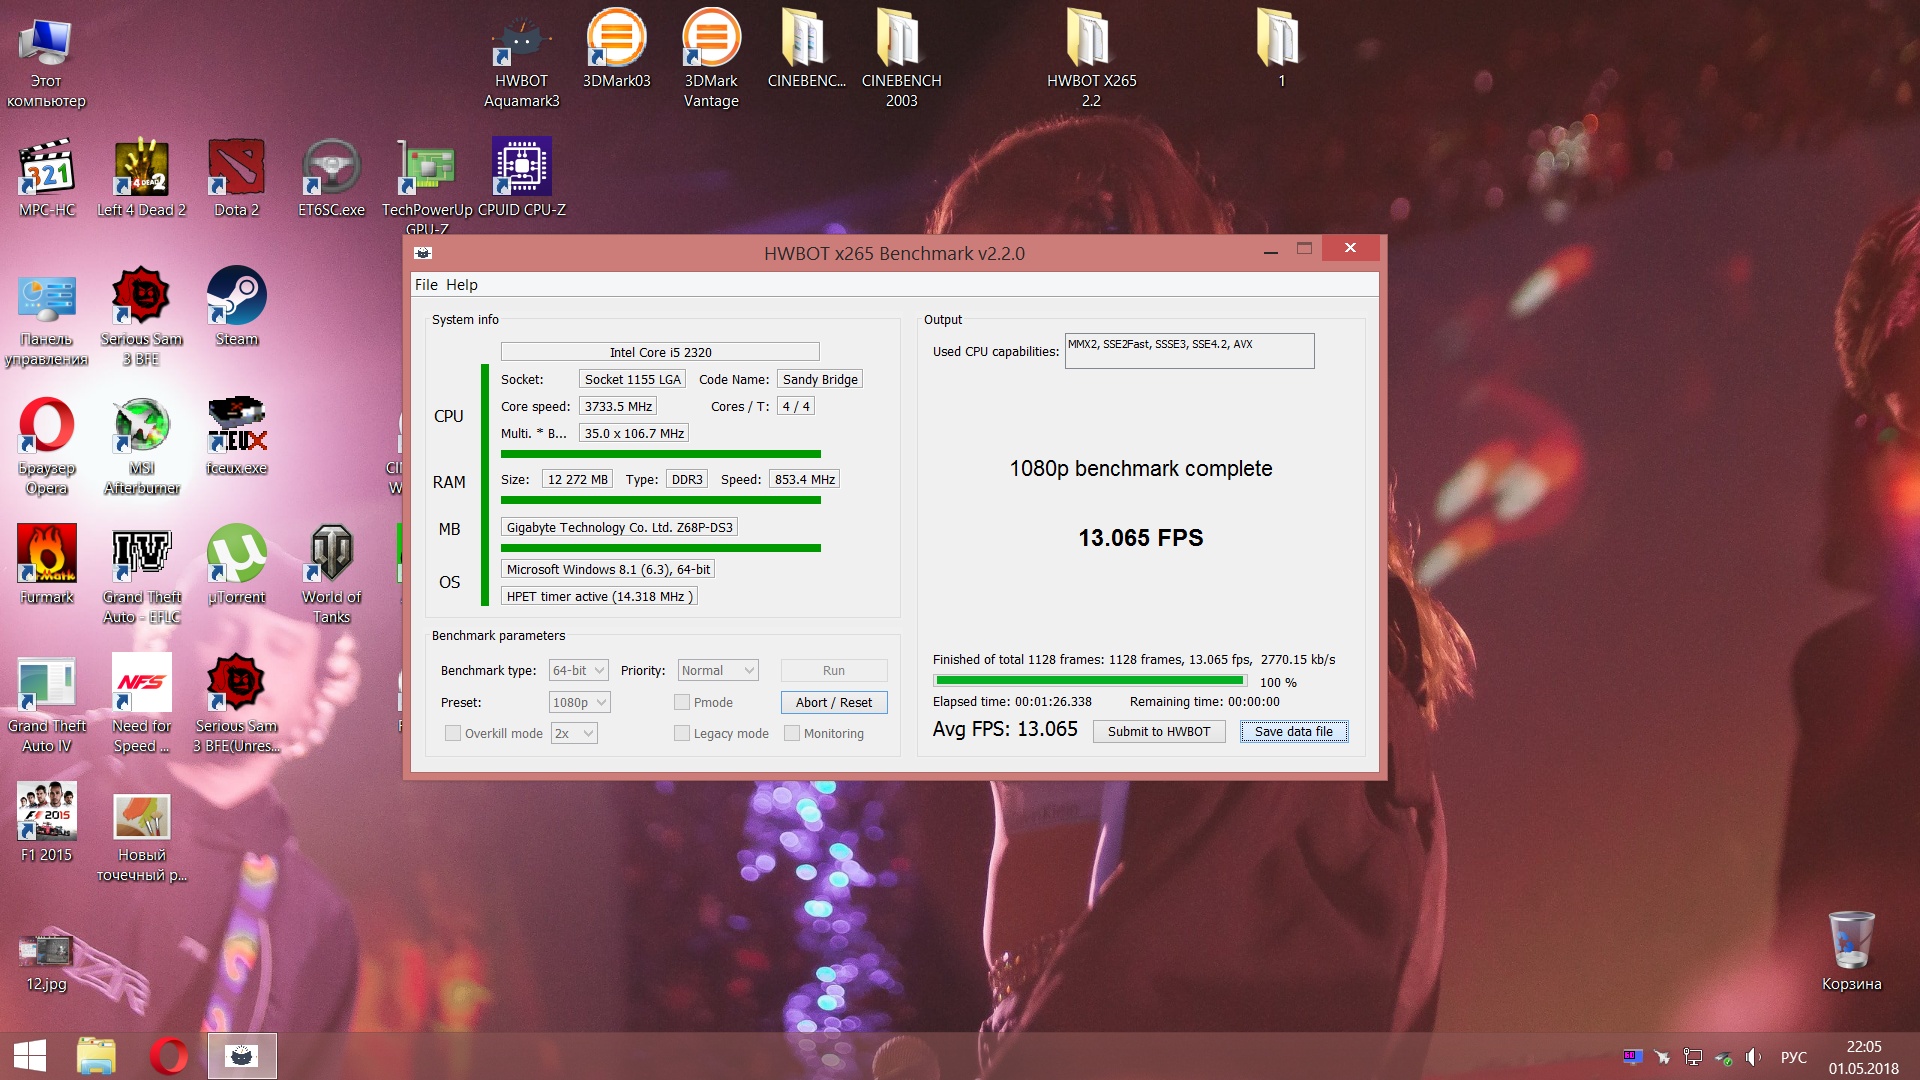1920x1080 pixels.
Task: Open Opera from the taskbar
Action: coord(168,1056)
